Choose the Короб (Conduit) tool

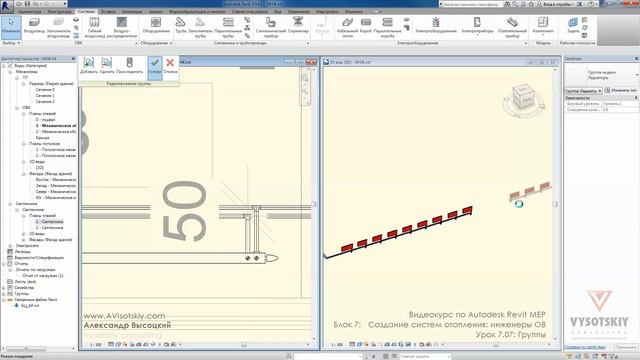[x=366, y=25]
